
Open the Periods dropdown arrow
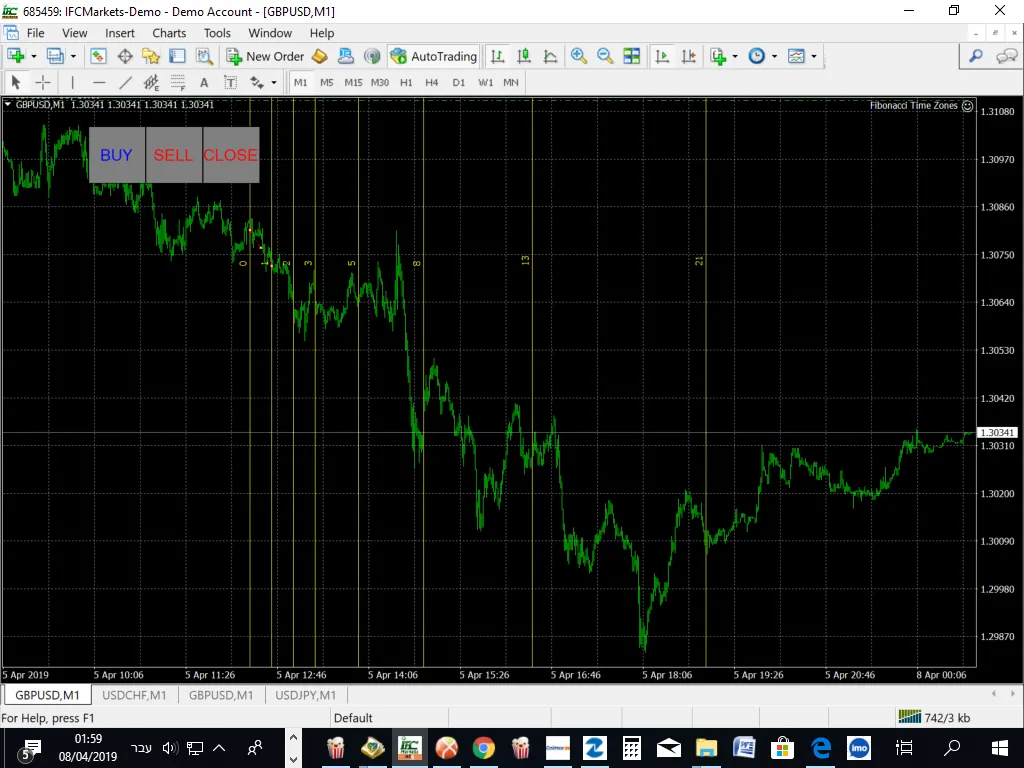[773, 56]
